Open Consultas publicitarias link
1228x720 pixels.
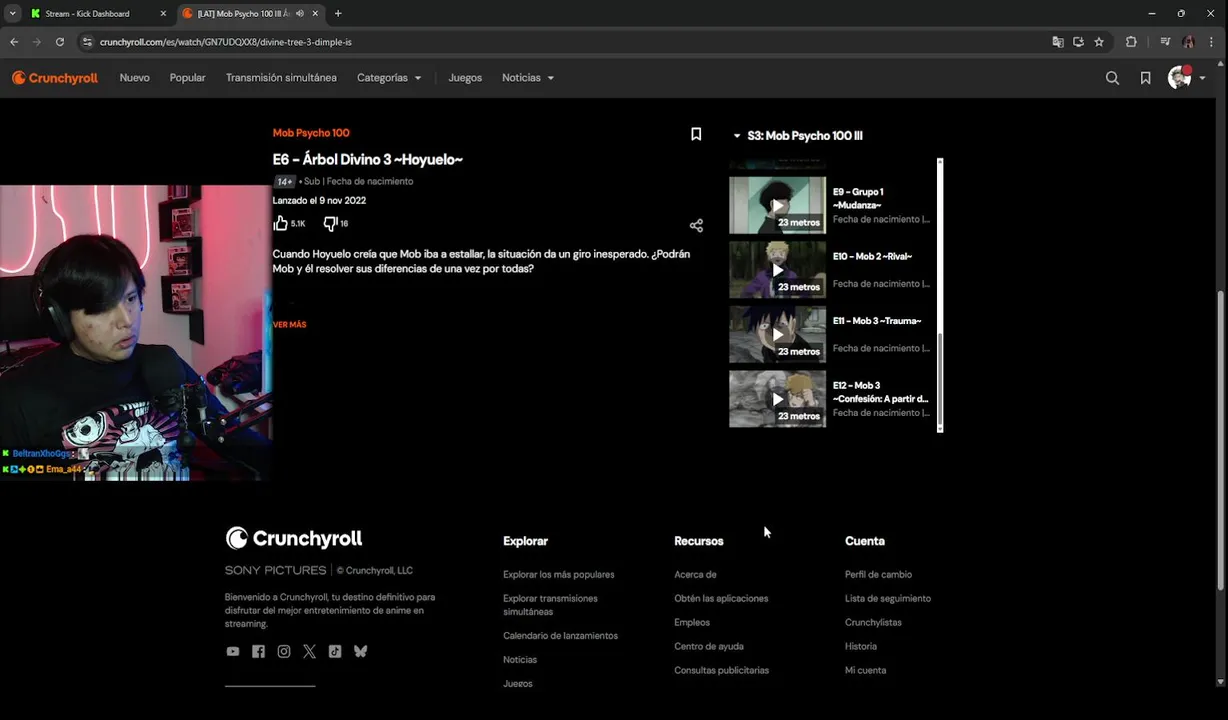point(721,671)
